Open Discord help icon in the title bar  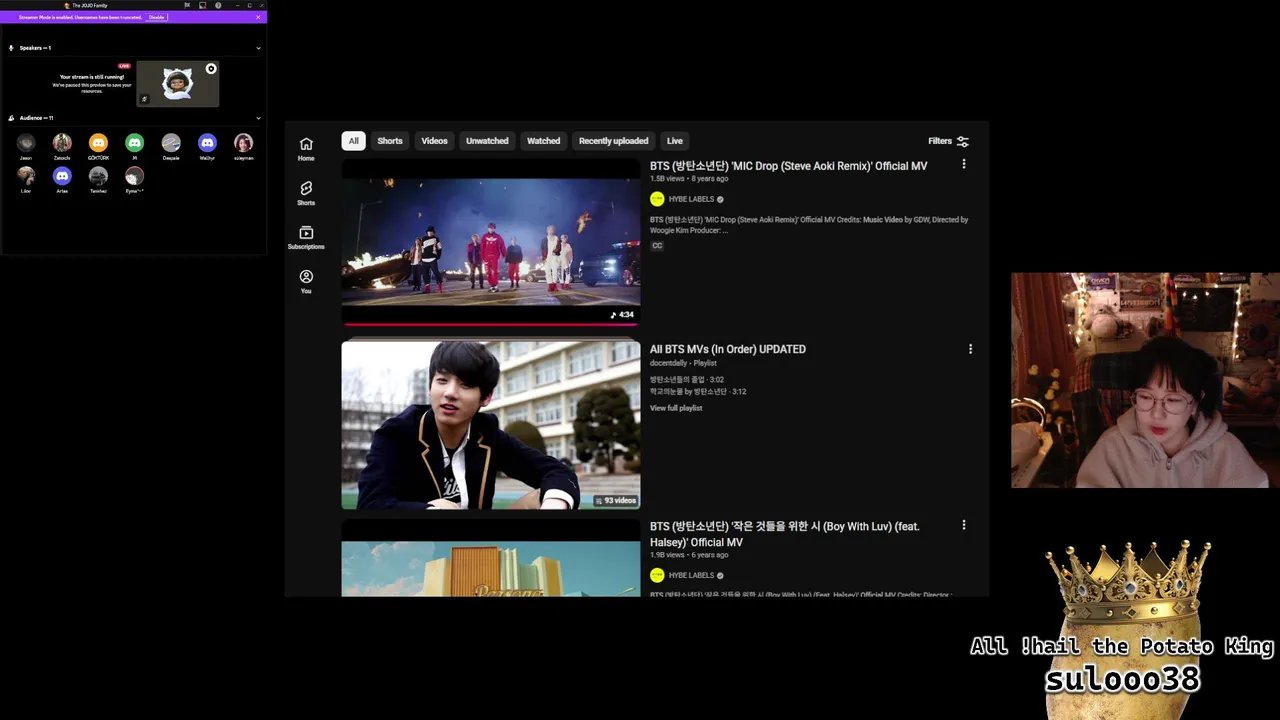coord(218,5)
